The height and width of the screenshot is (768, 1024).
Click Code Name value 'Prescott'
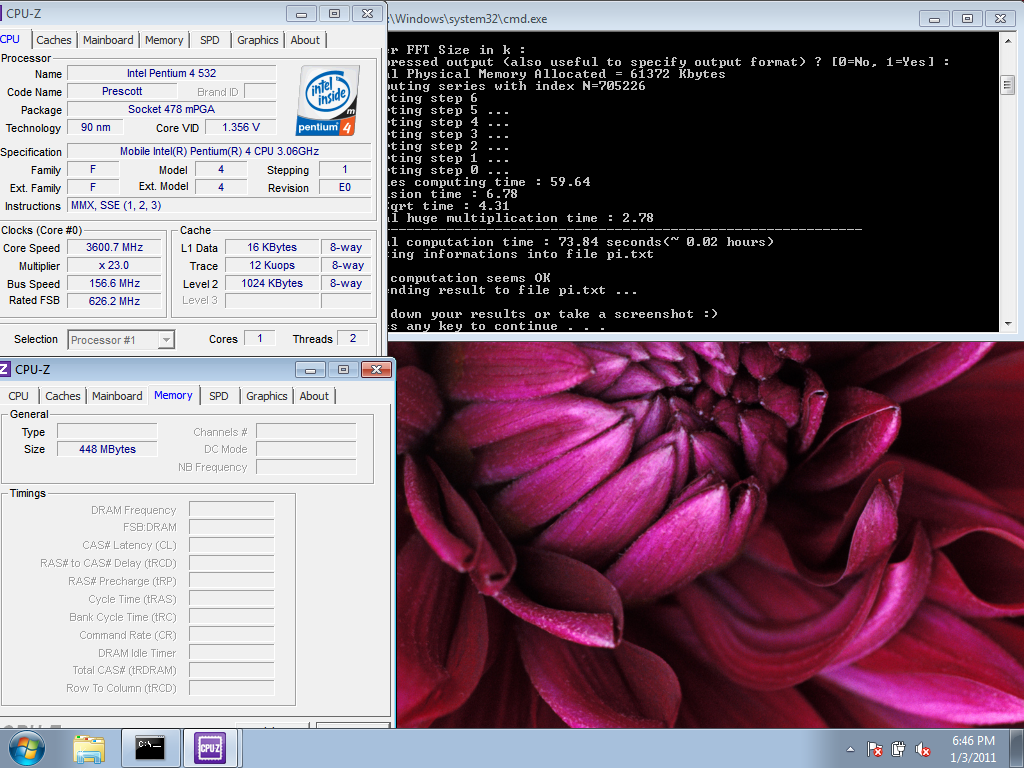point(122,91)
